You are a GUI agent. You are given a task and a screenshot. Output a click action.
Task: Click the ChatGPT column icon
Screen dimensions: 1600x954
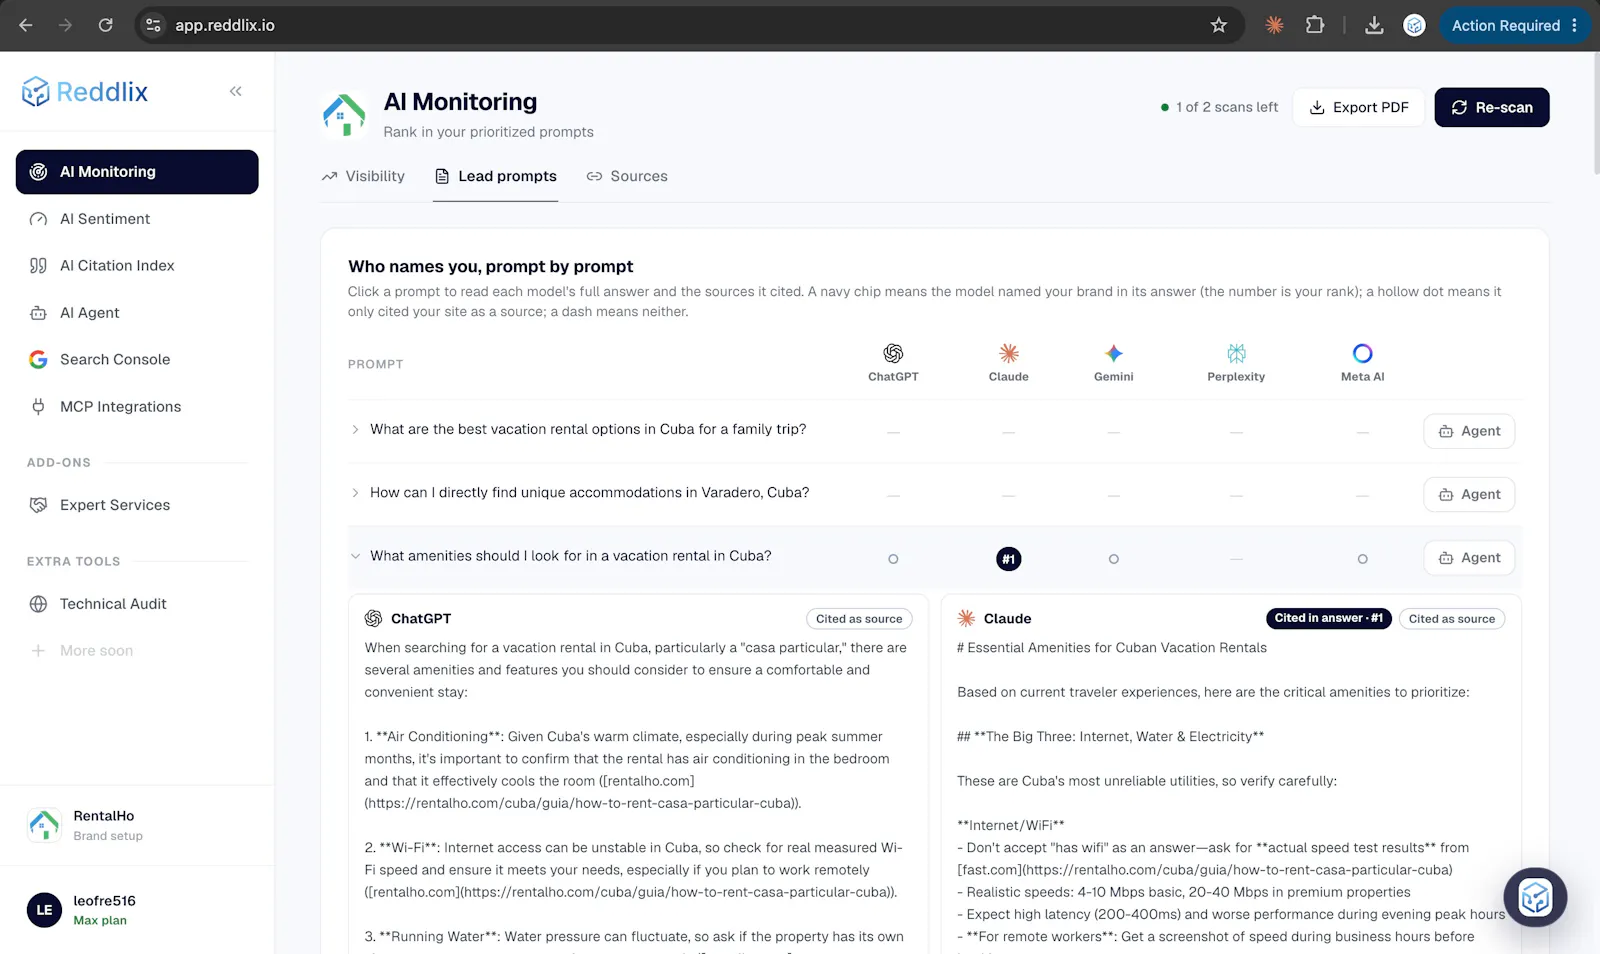(x=893, y=354)
